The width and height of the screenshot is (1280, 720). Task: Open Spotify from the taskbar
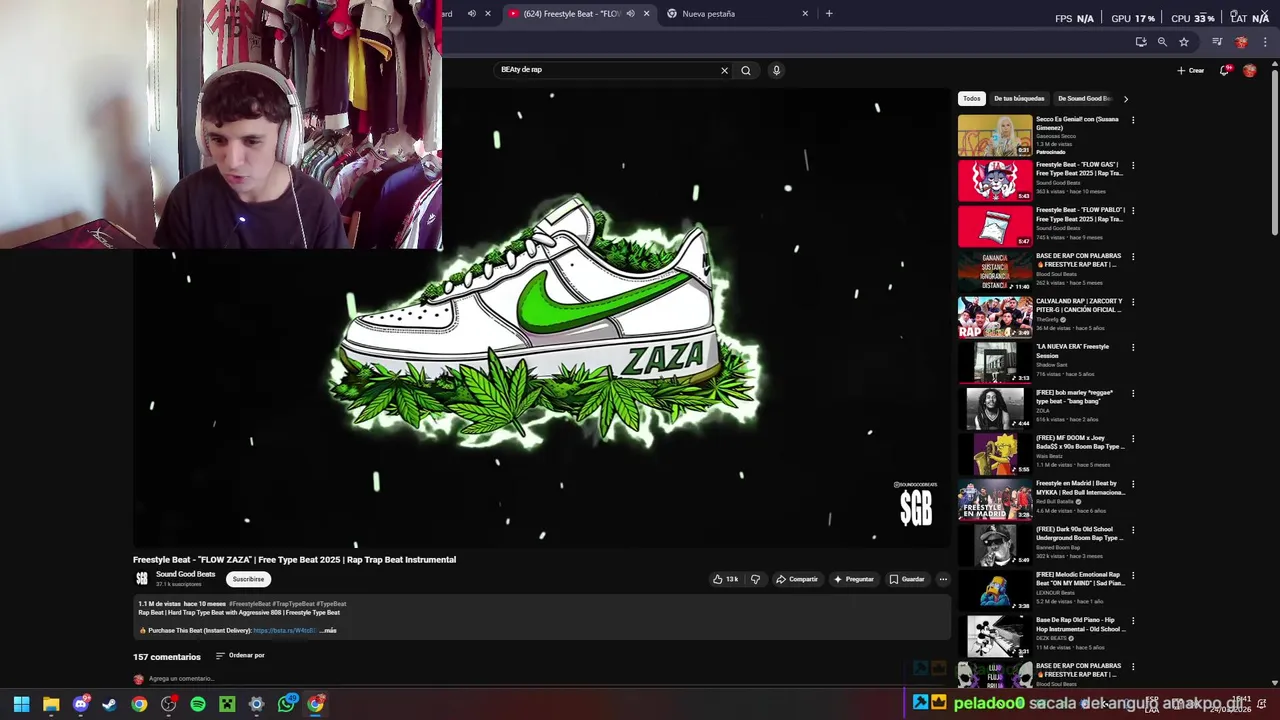198,704
